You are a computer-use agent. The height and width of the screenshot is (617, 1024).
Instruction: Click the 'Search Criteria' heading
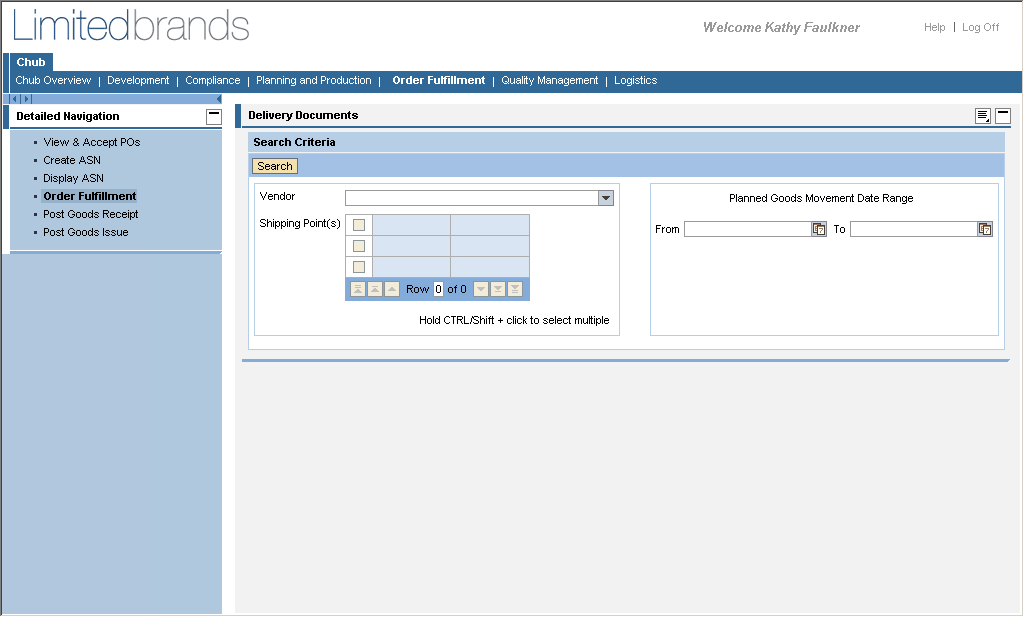coord(294,142)
